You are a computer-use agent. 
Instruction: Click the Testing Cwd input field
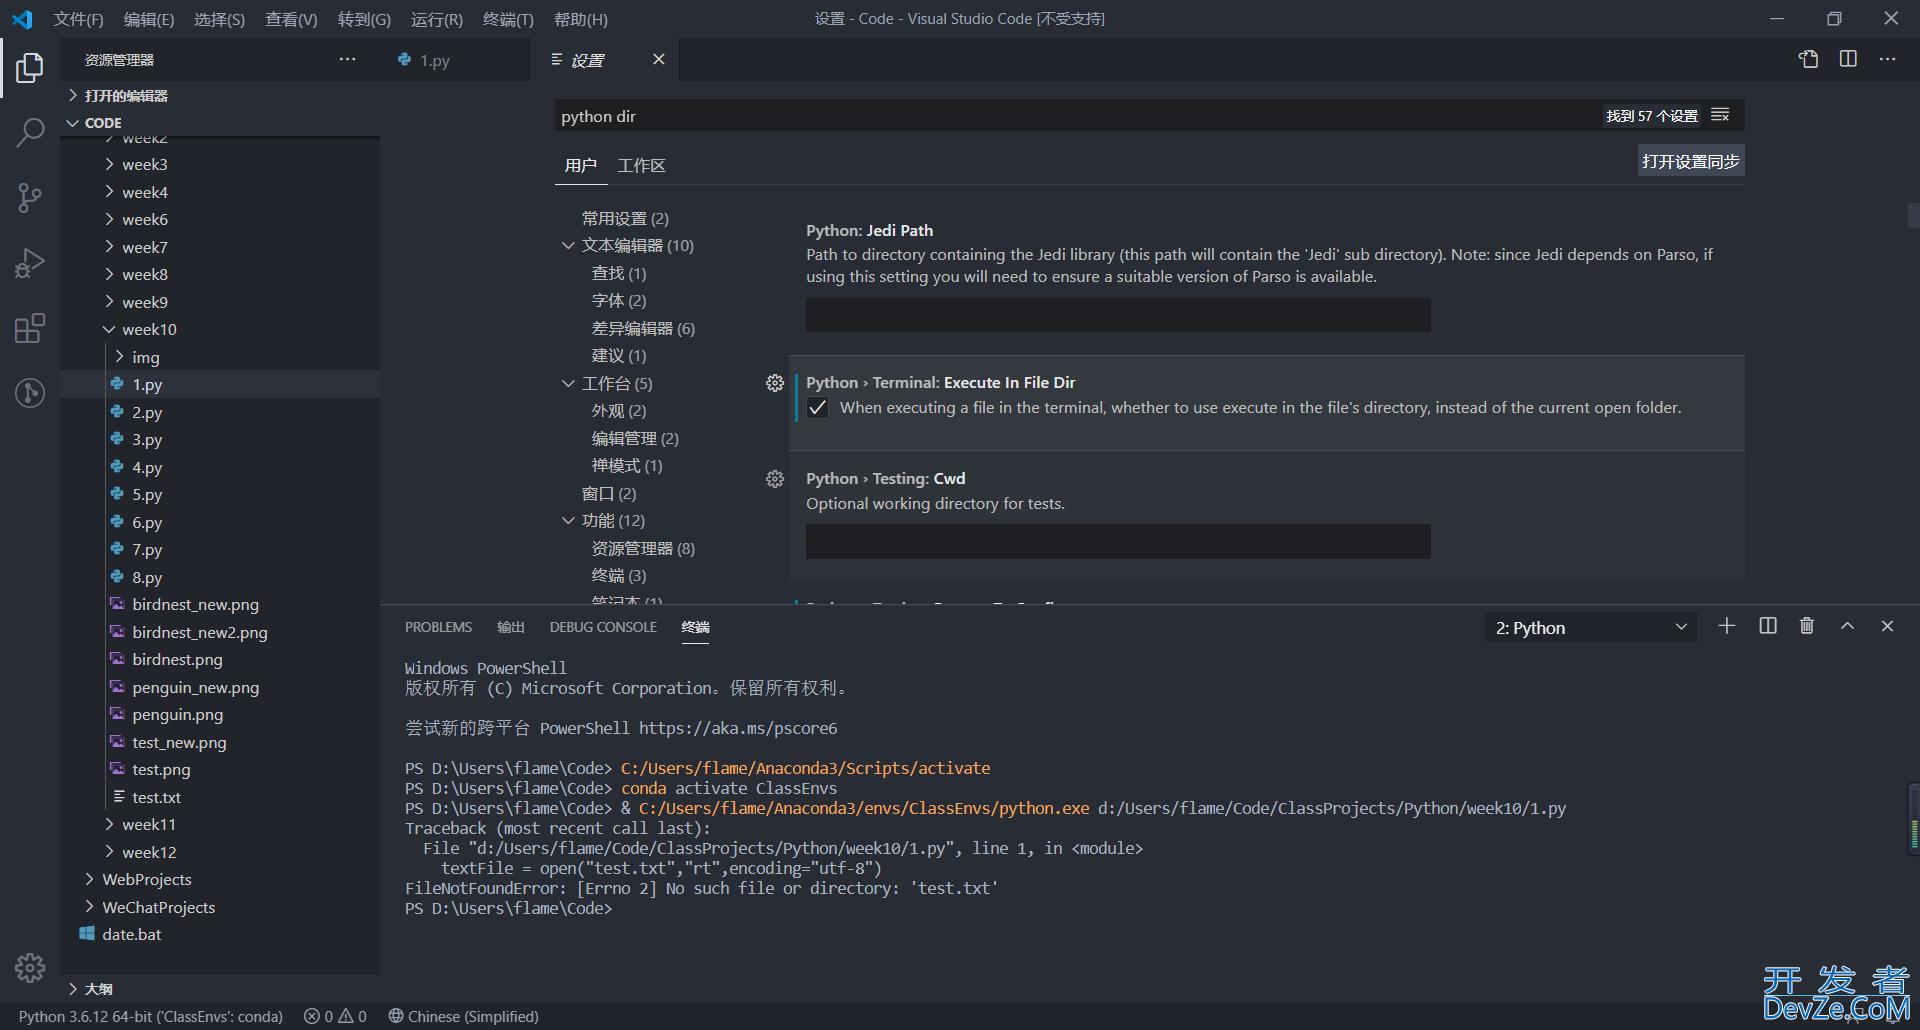[x=1118, y=541]
